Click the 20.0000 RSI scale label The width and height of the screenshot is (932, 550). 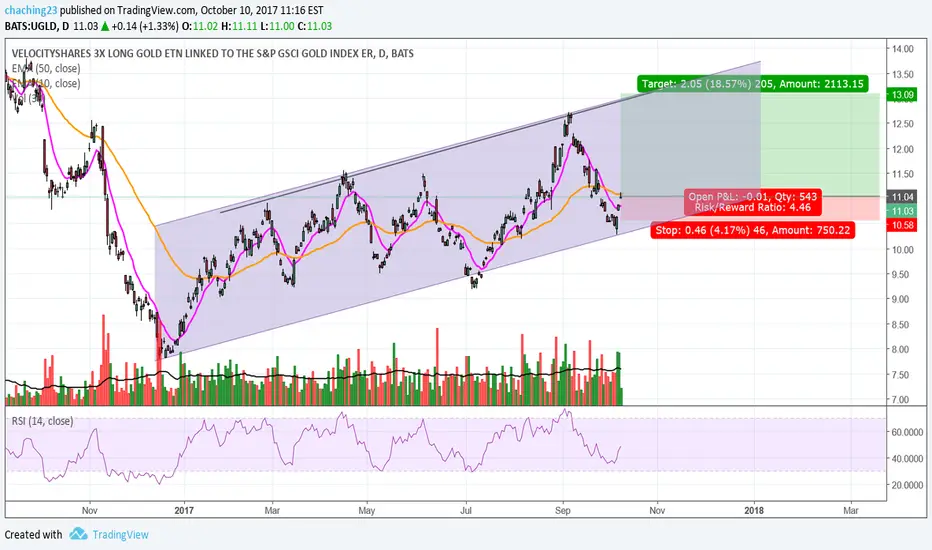tap(907, 485)
